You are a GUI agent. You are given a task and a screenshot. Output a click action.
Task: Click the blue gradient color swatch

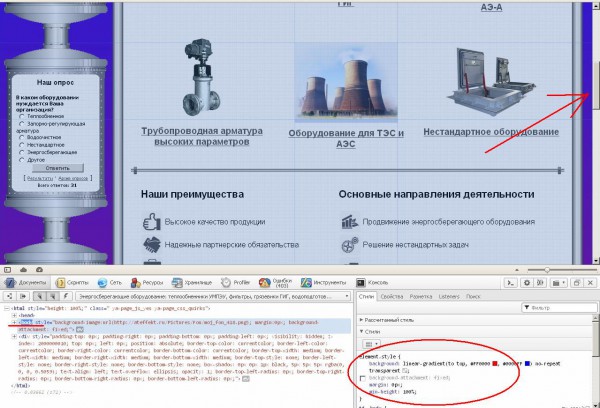click(527, 363)
